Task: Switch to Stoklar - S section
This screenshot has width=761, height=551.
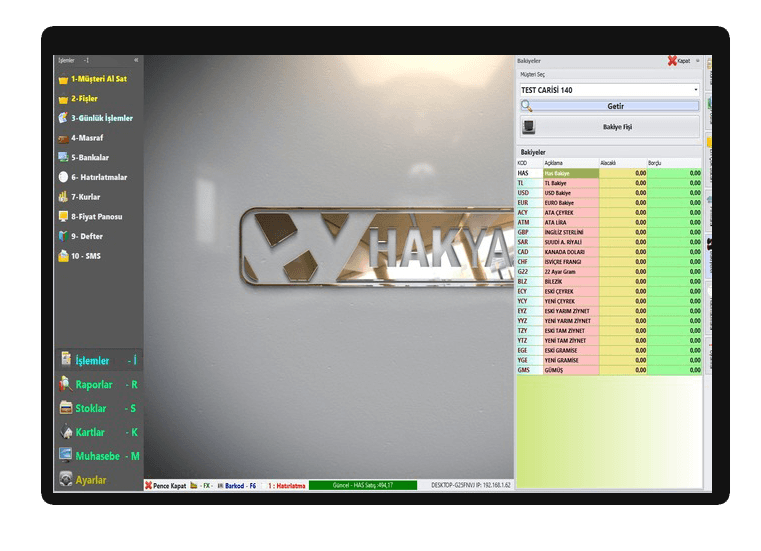Action: (99, 408)
